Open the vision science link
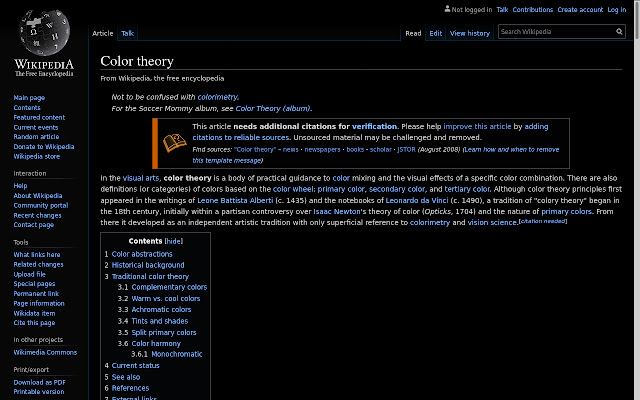 tap(492, 222)
